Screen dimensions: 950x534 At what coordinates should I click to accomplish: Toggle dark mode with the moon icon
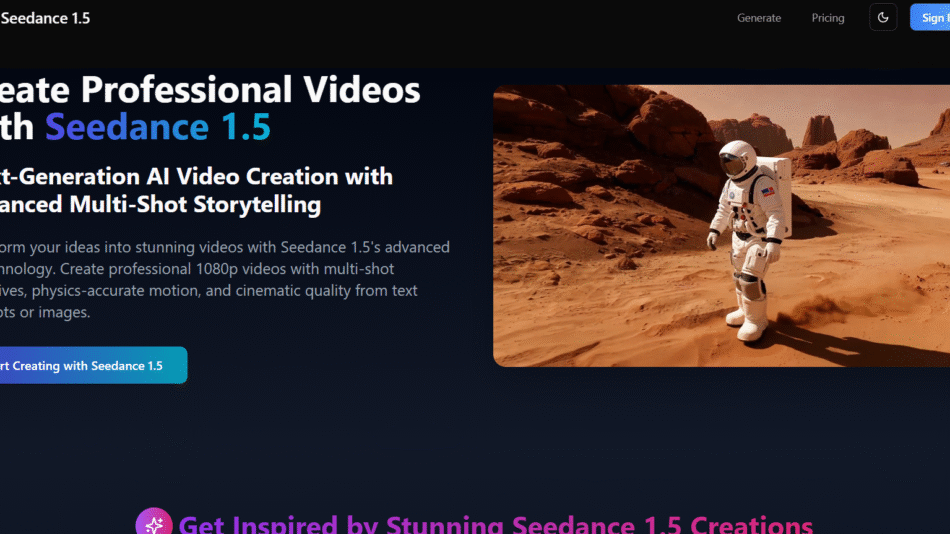tap(883, 18)
